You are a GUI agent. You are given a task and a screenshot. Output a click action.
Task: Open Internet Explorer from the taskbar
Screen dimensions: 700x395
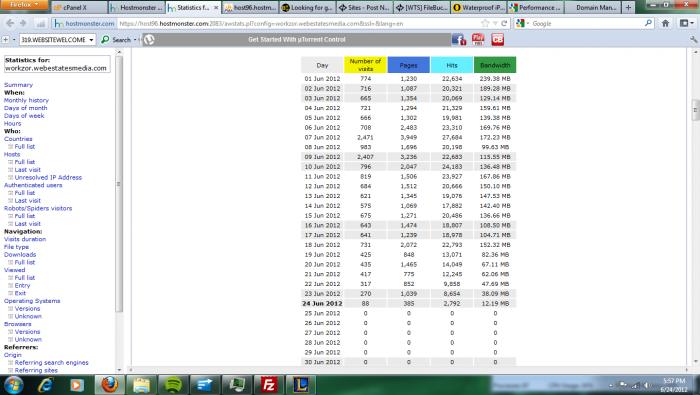point(45,385)
